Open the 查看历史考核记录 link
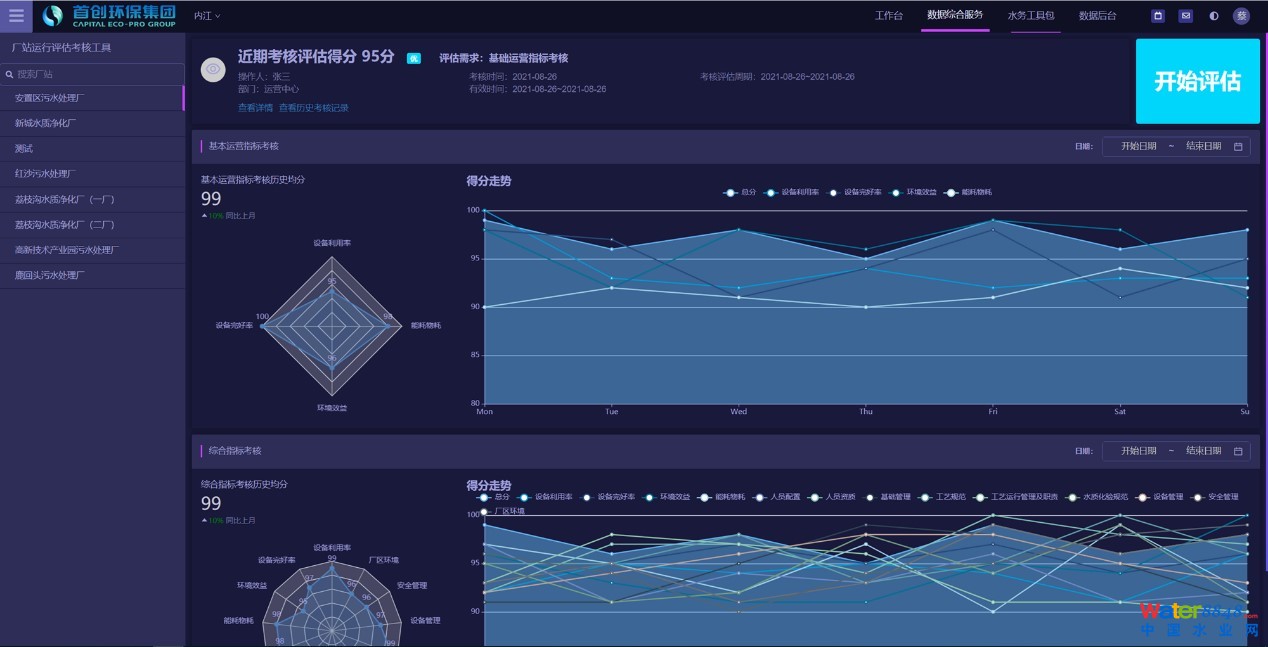This screenshot has width=1268, height=647. click(x=314, y=108)
